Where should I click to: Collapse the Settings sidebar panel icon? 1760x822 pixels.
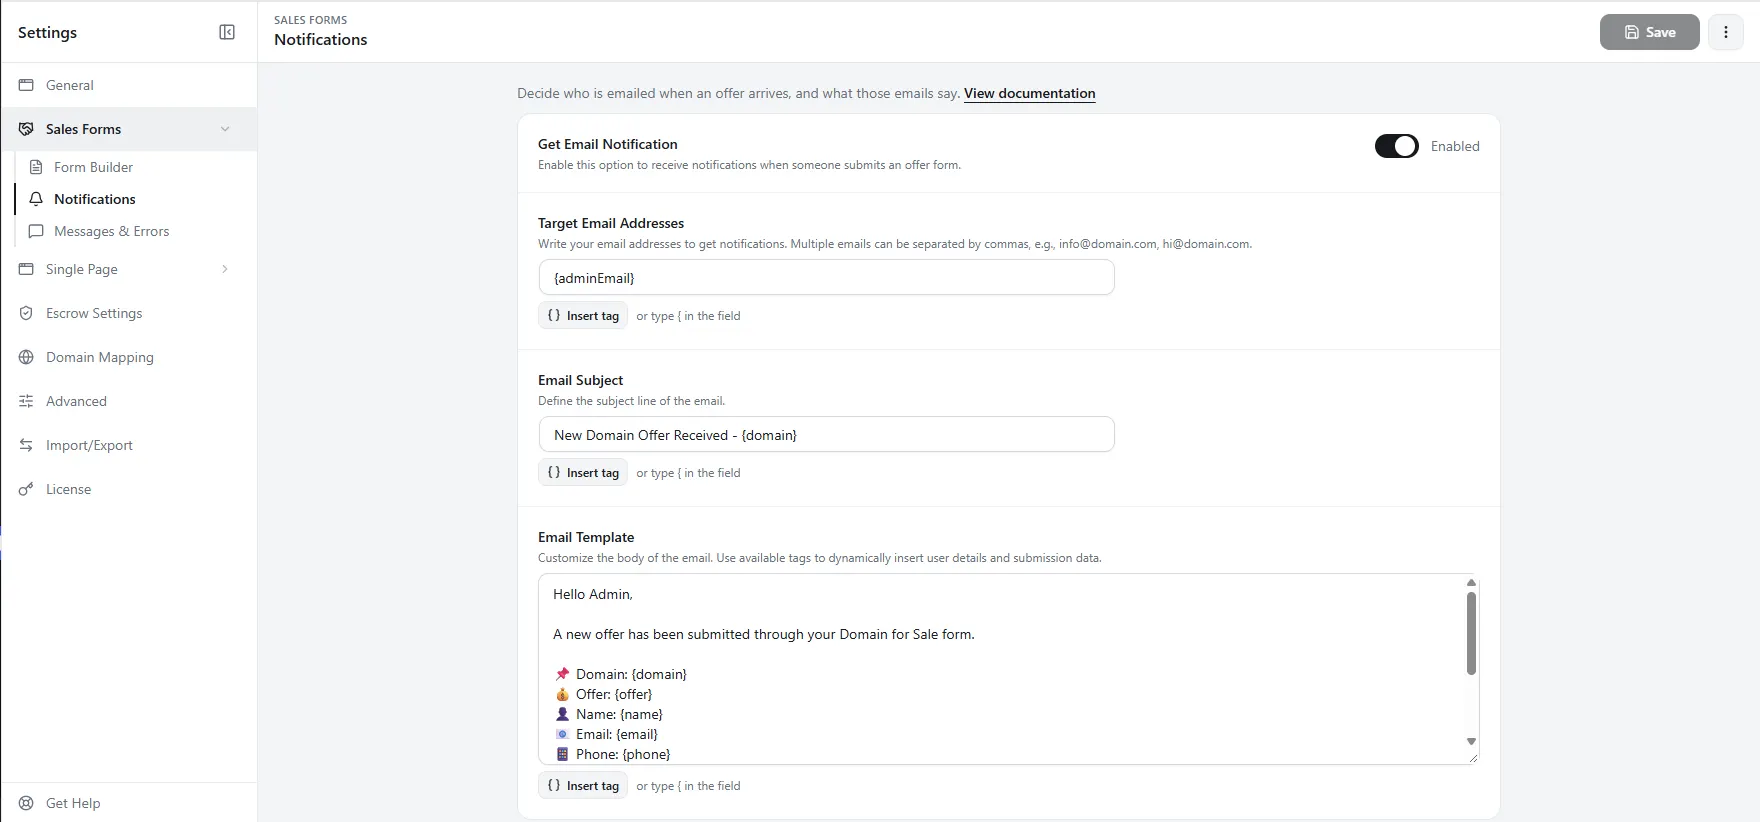tap(227, 32)
